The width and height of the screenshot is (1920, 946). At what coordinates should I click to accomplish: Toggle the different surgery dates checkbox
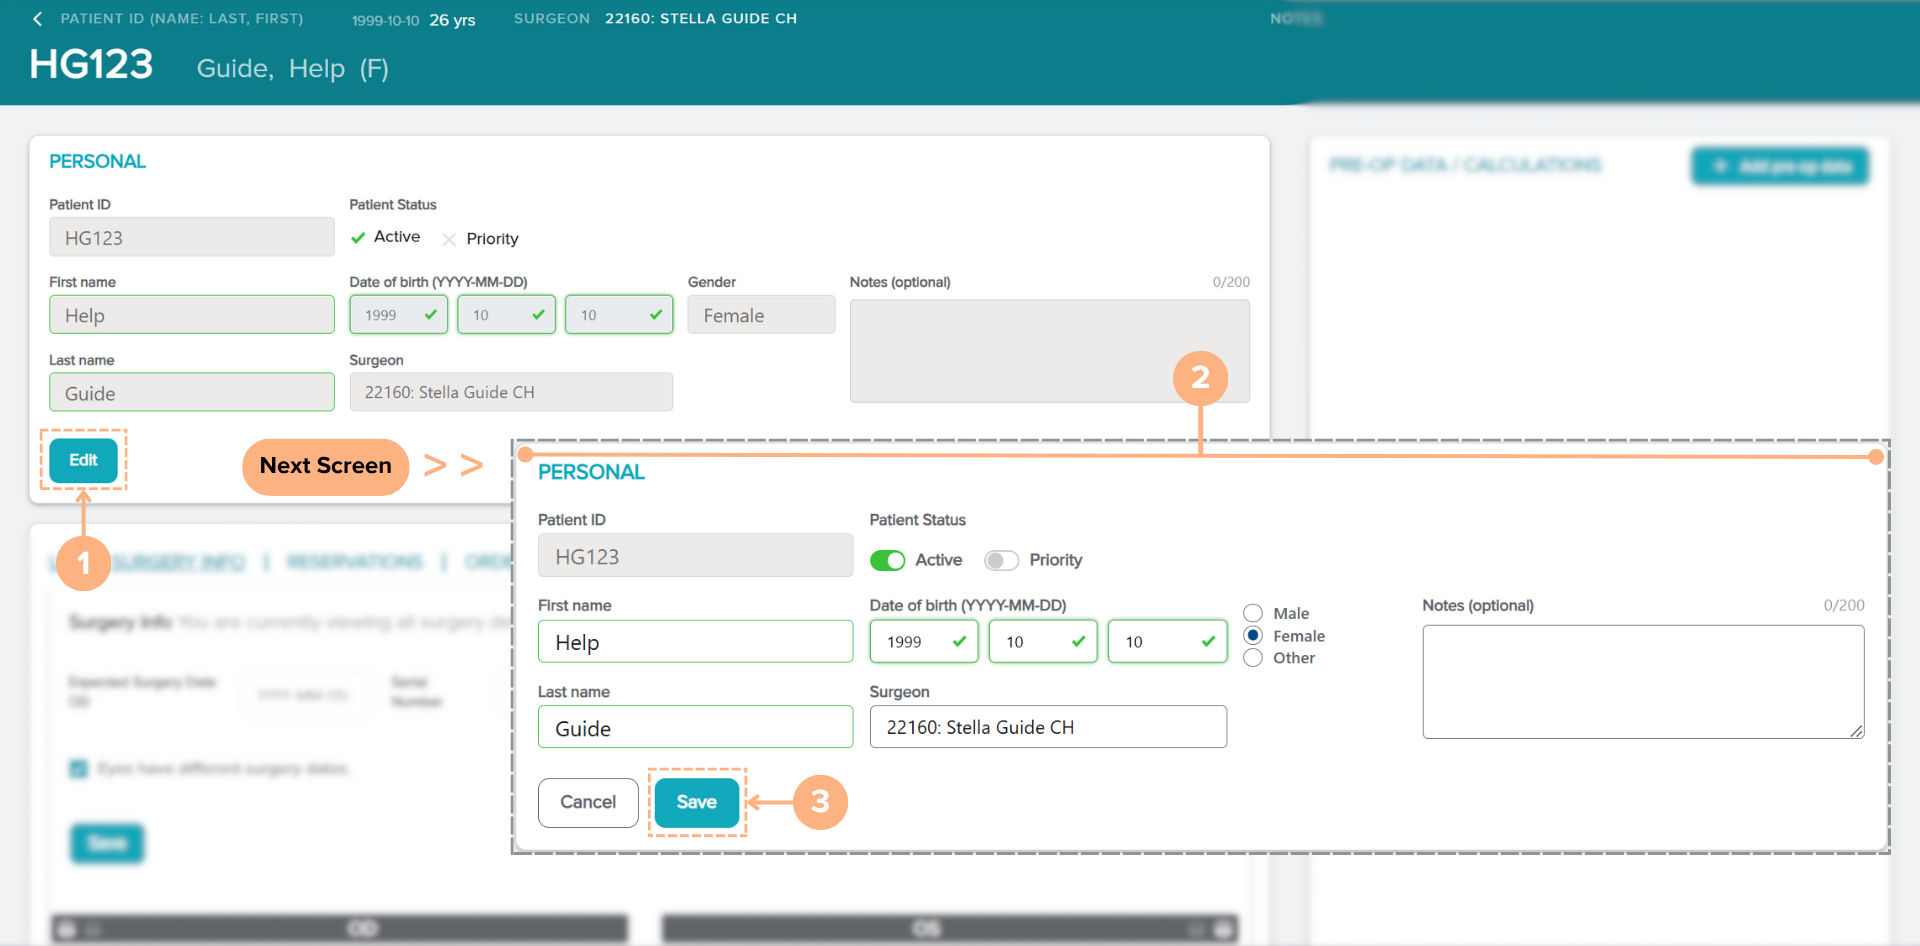78,768
